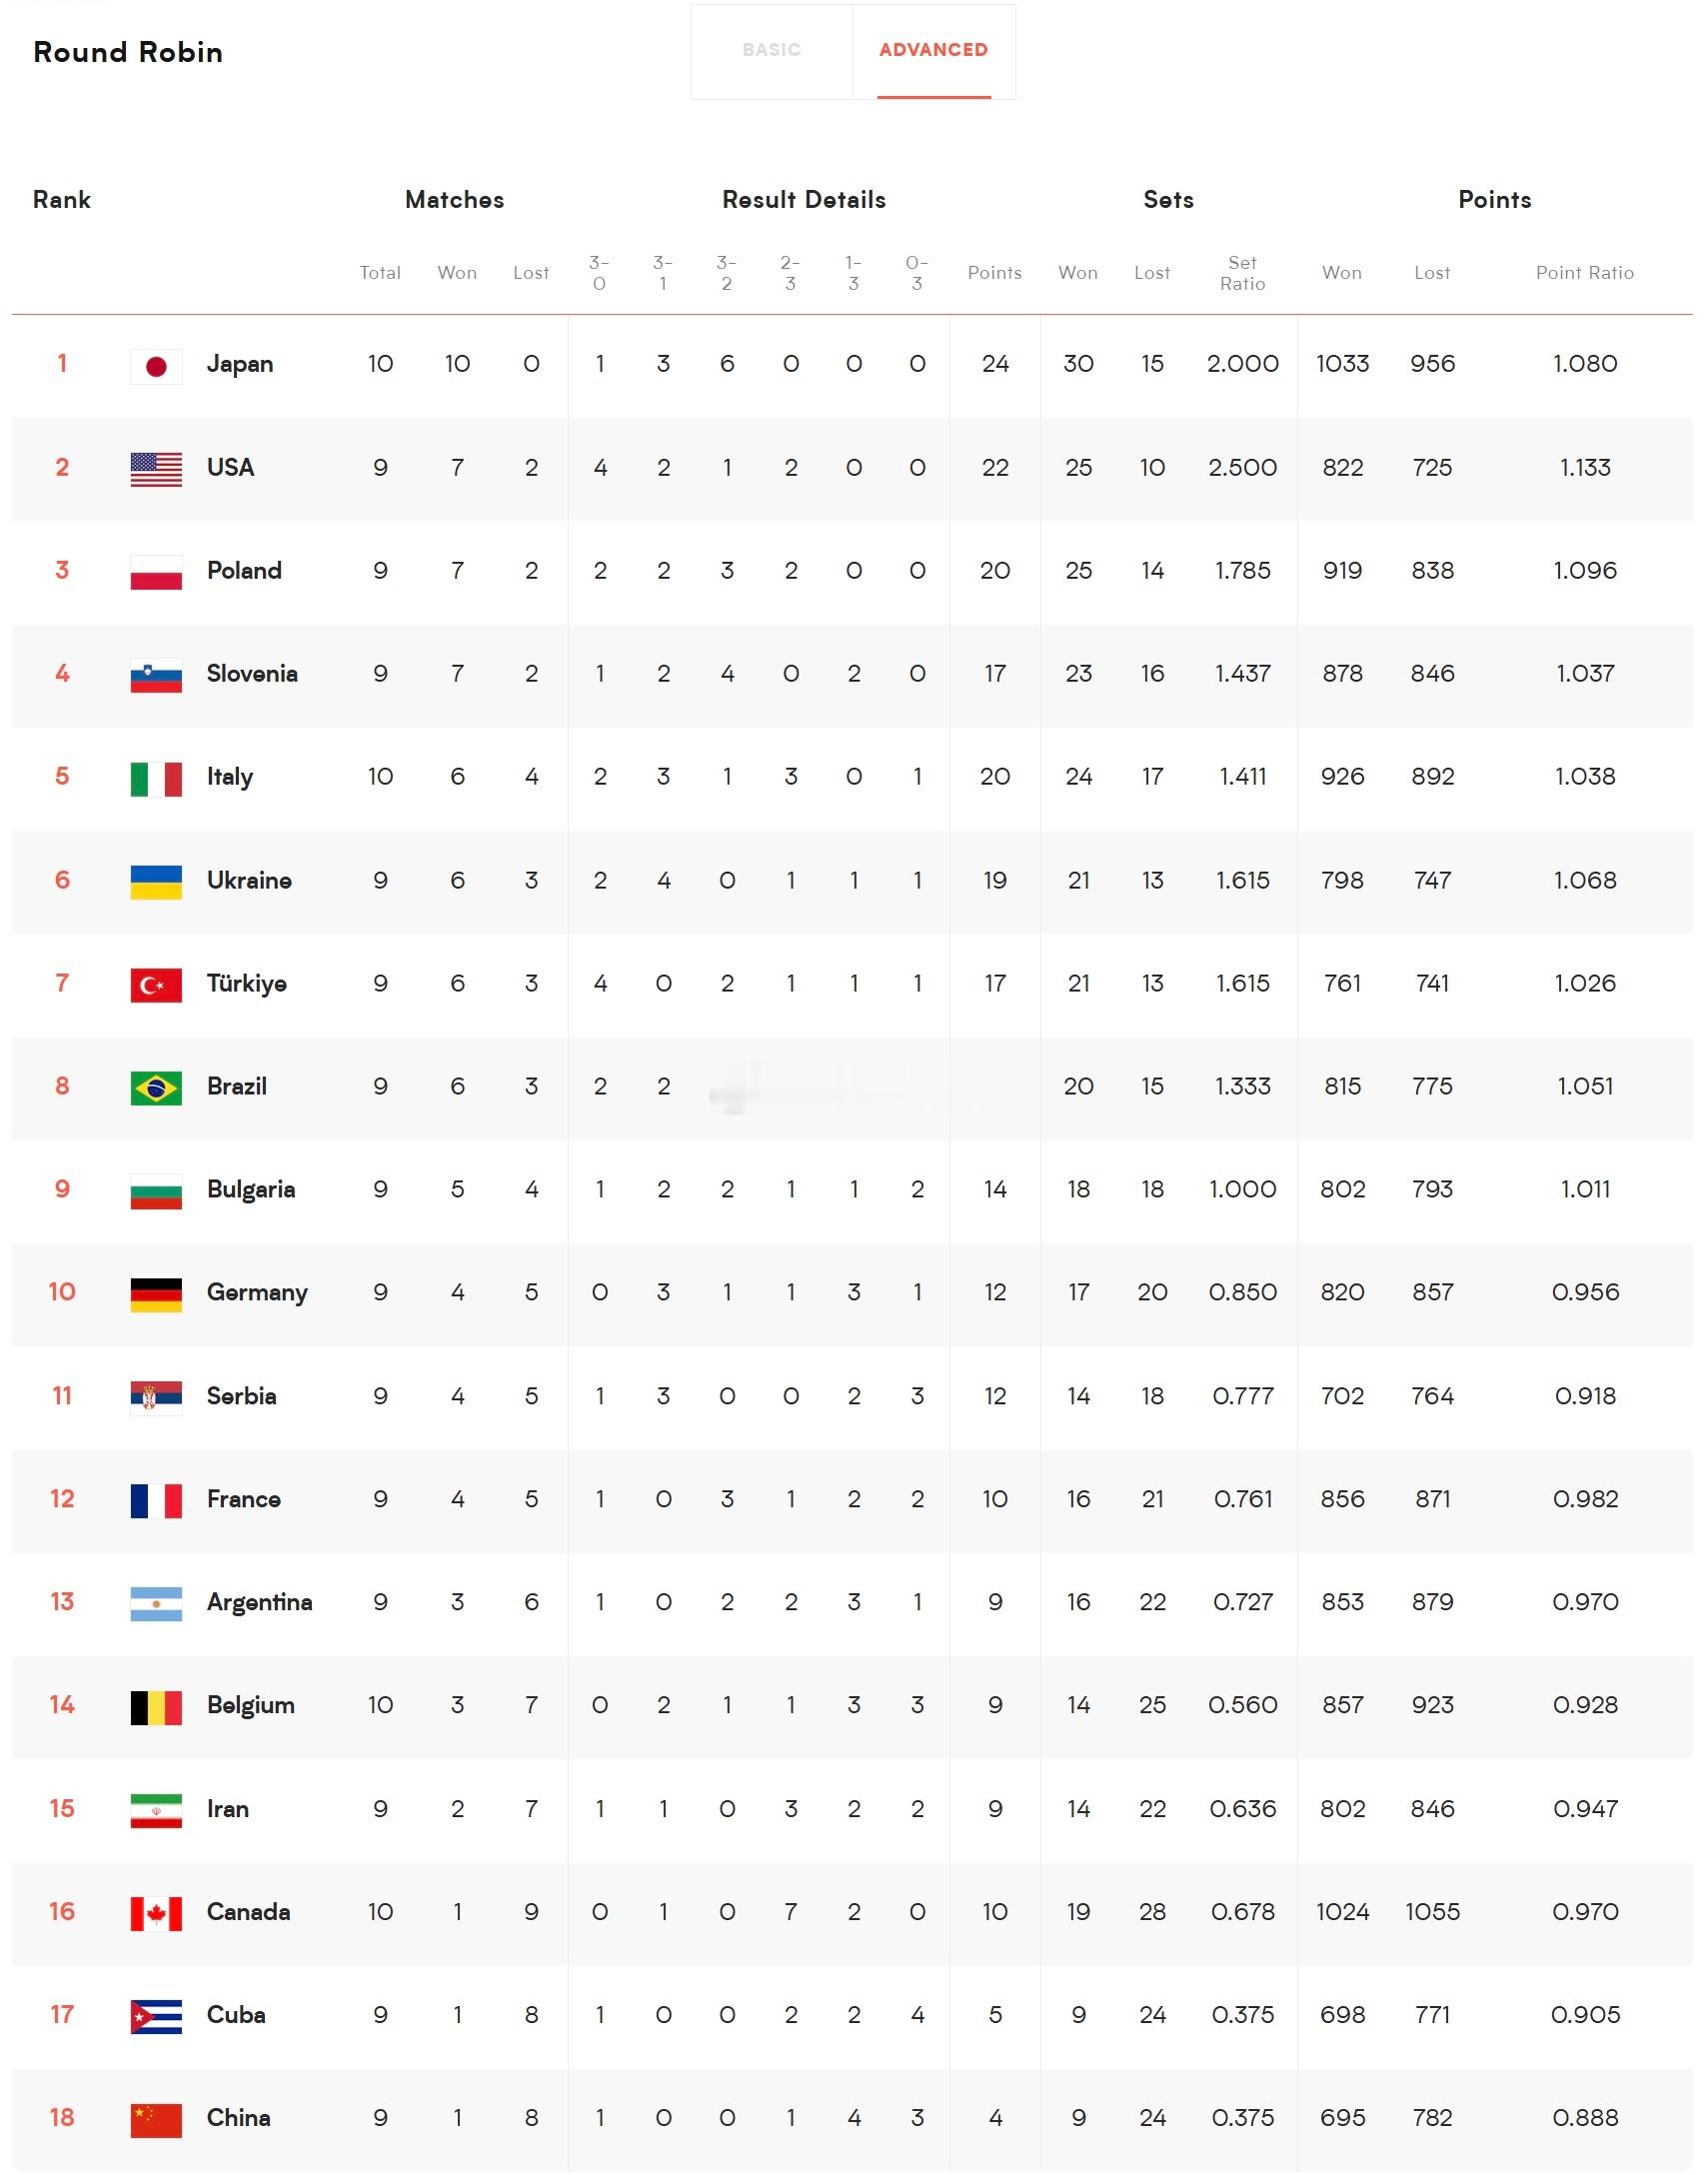Open the France team name
Viewport: 1708px width, 2175px height.
tap(244, 1499)
